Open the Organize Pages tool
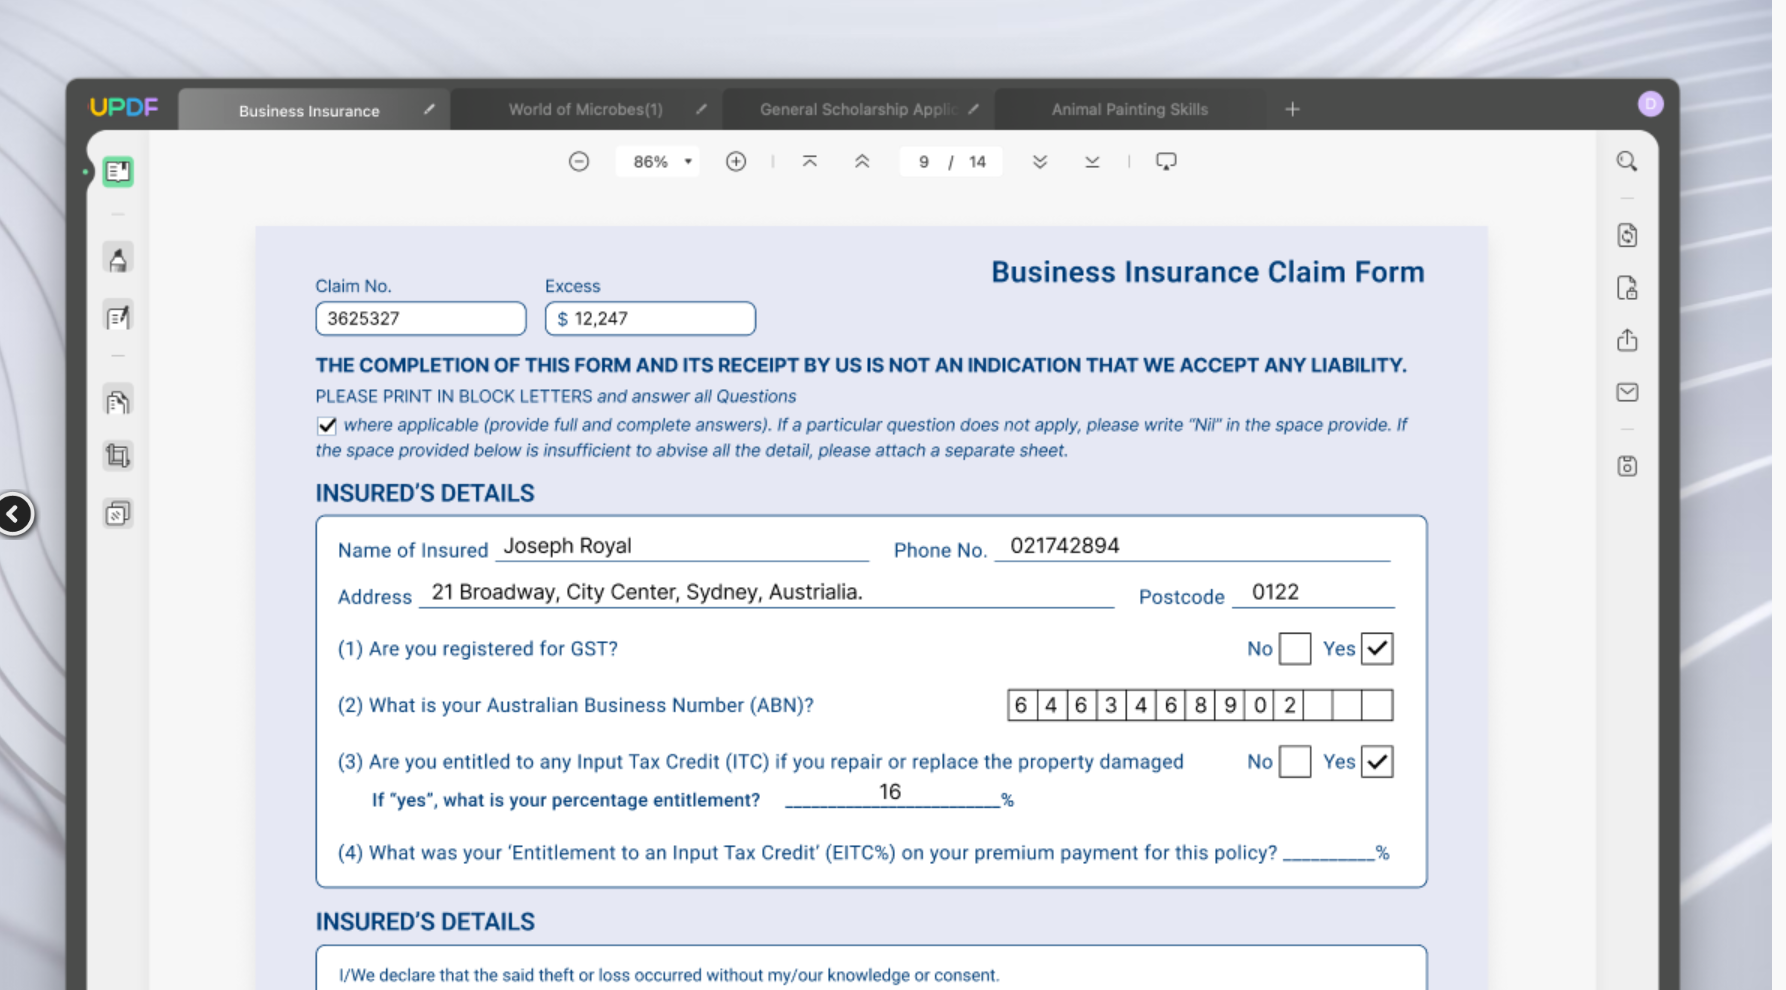The width and height of the screenshot is (1786, 990). (x=118, y=402)
